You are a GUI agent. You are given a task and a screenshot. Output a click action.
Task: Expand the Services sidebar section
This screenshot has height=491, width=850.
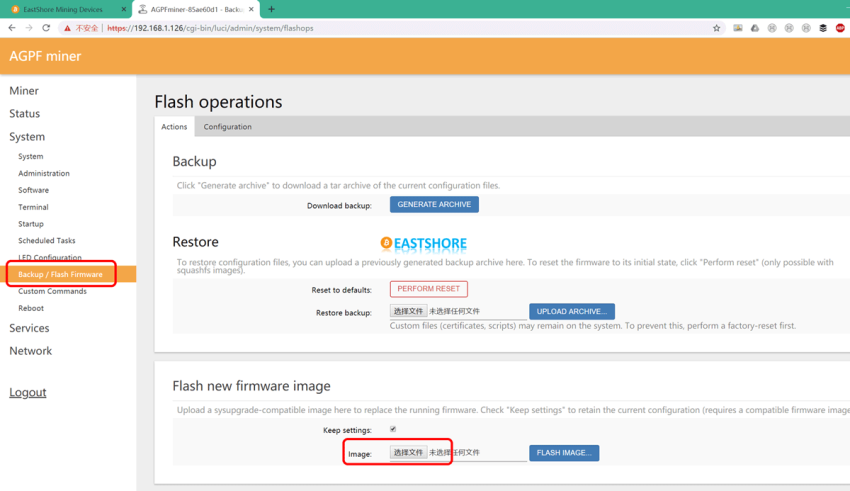coord(29,328)
